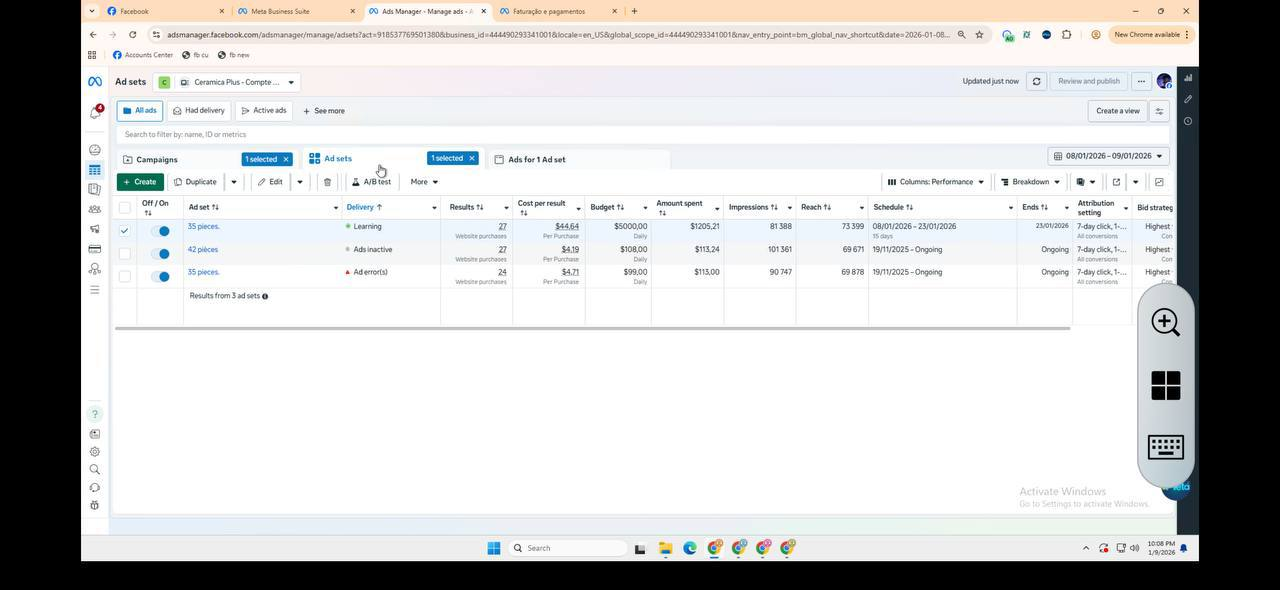Click the export share icon in toolbar
Image resolution: width=1280 pixels, height=590 pixels.
point(1116,182)
